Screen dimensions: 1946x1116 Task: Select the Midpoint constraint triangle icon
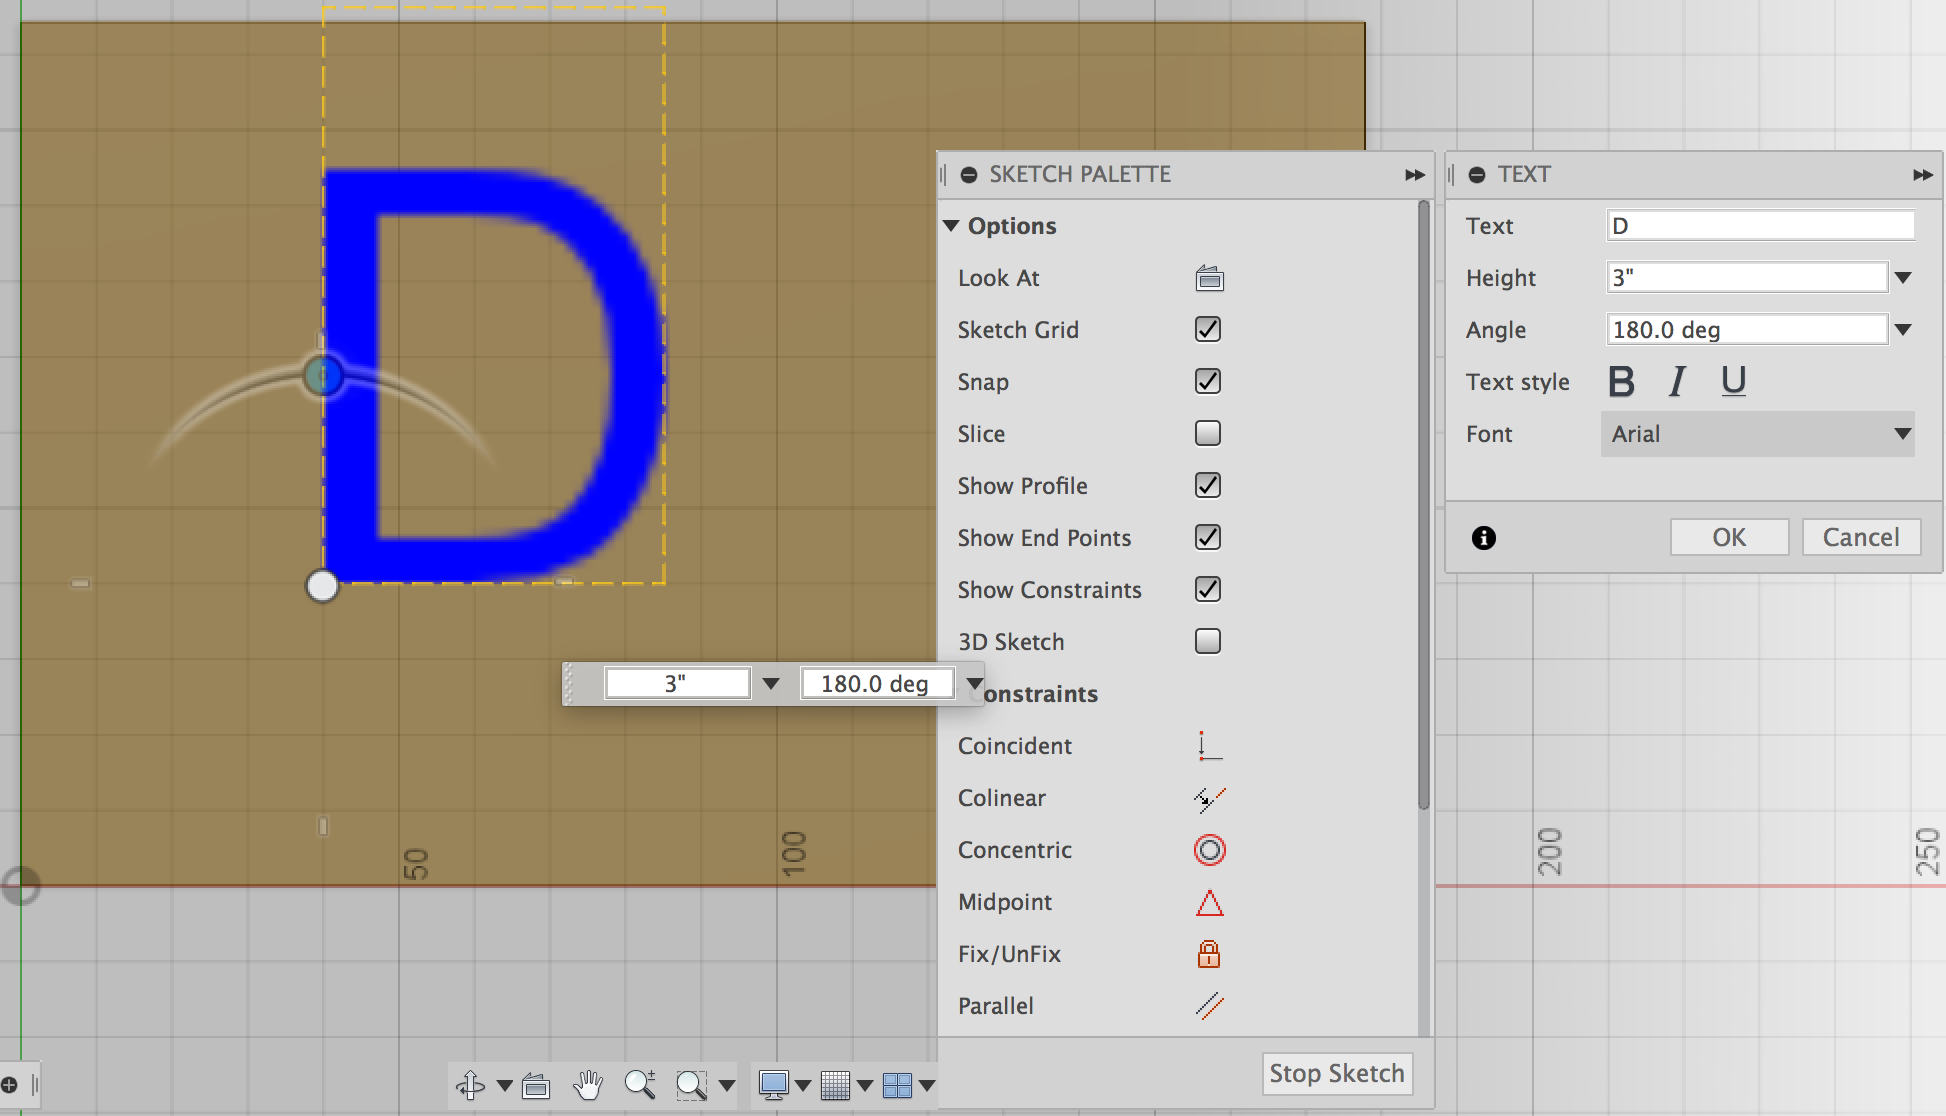pos(1209,903)
